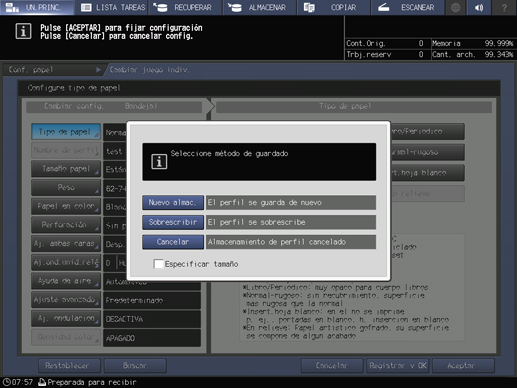
Task: Click the Aceptar button
Action: (x=463, y=366)
